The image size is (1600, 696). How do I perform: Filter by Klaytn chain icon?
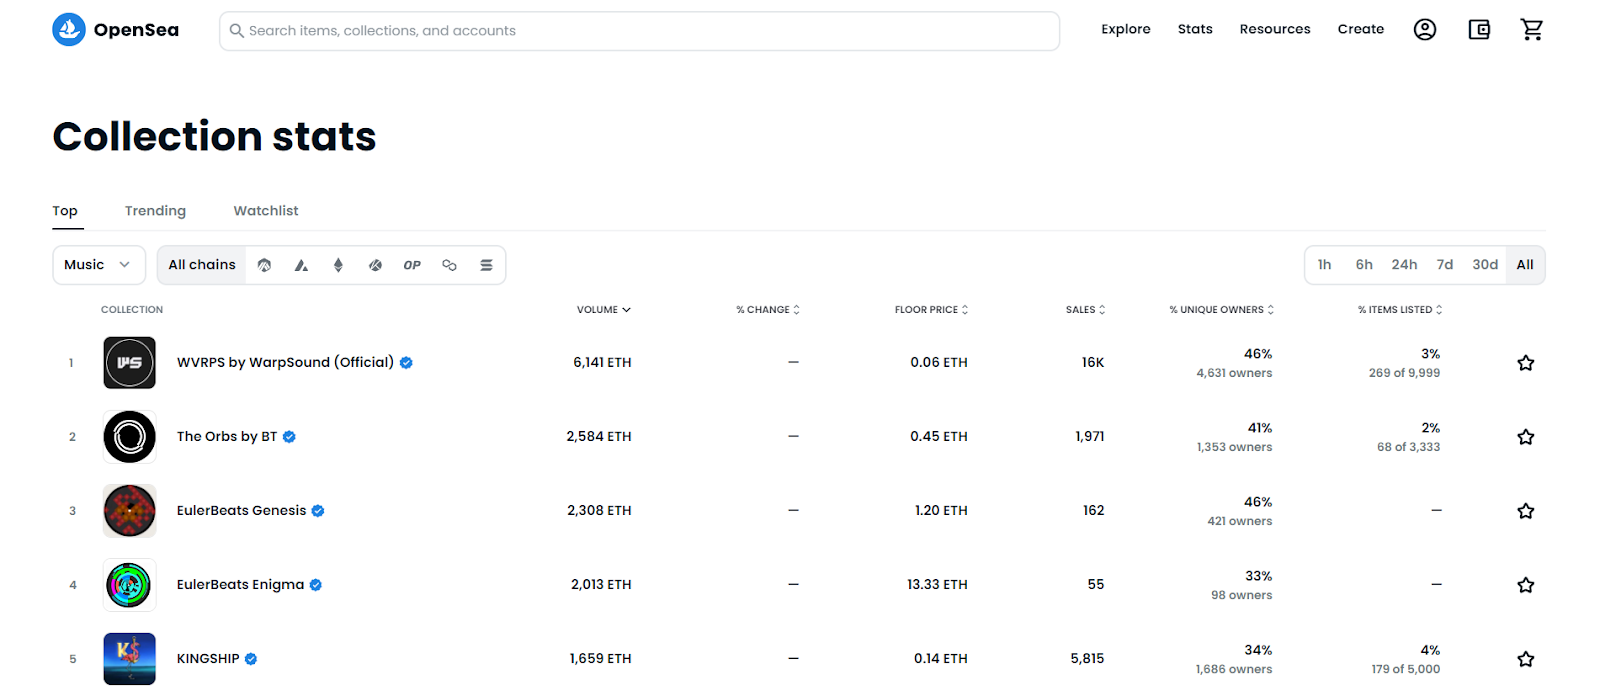(375, 265)
